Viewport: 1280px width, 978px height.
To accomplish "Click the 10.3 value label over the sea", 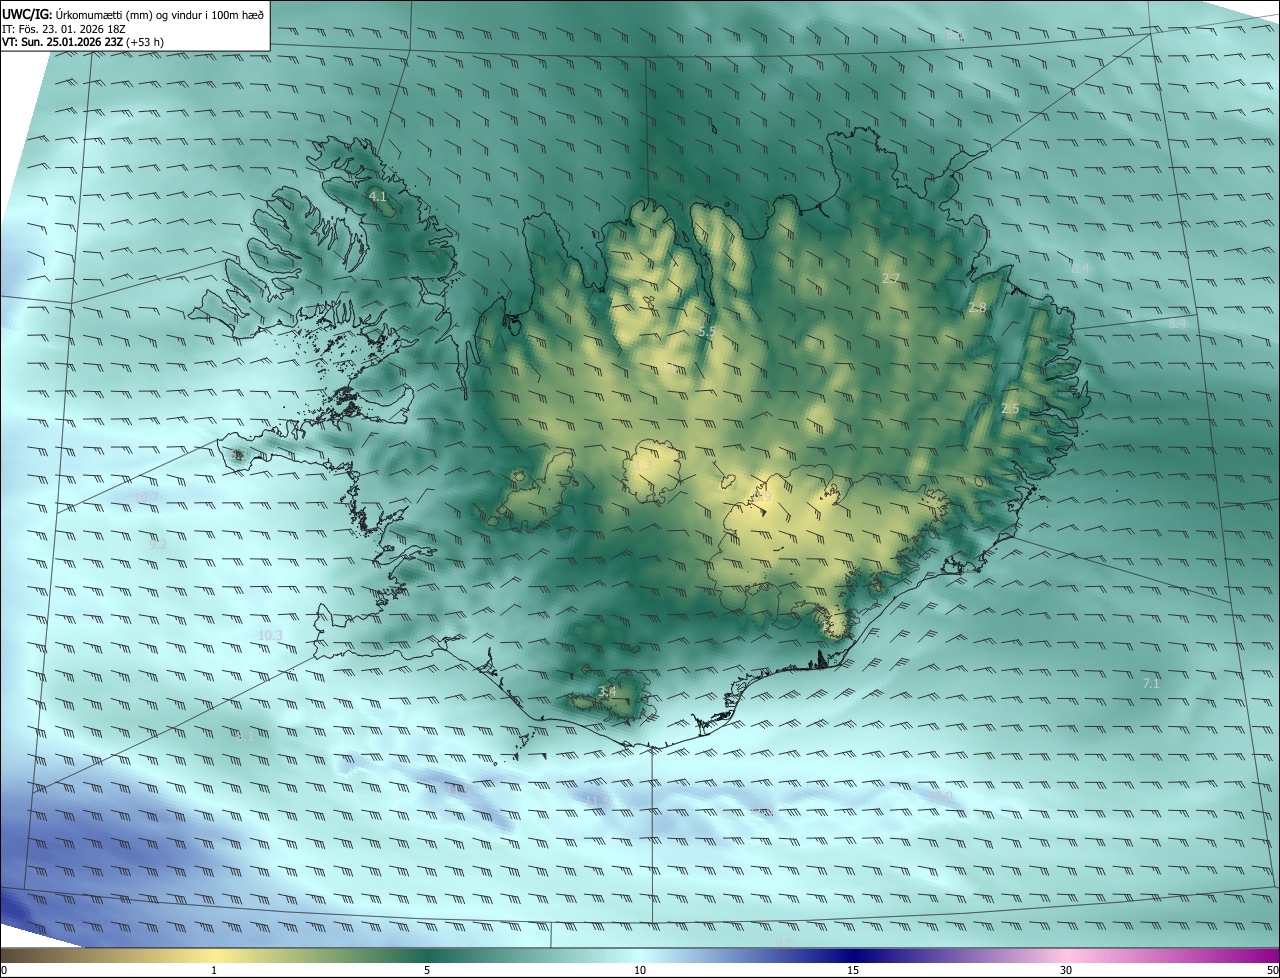I will pos(270,635).
